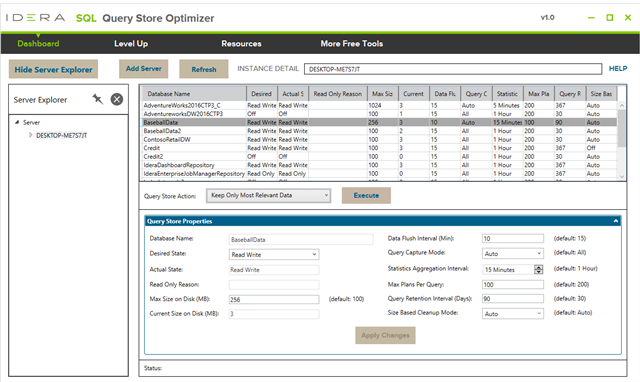The height and width of the screenshot is (382, 640).
Task: Open the Size Based Cleanup Mode dropdown
Action: [513, 313]
